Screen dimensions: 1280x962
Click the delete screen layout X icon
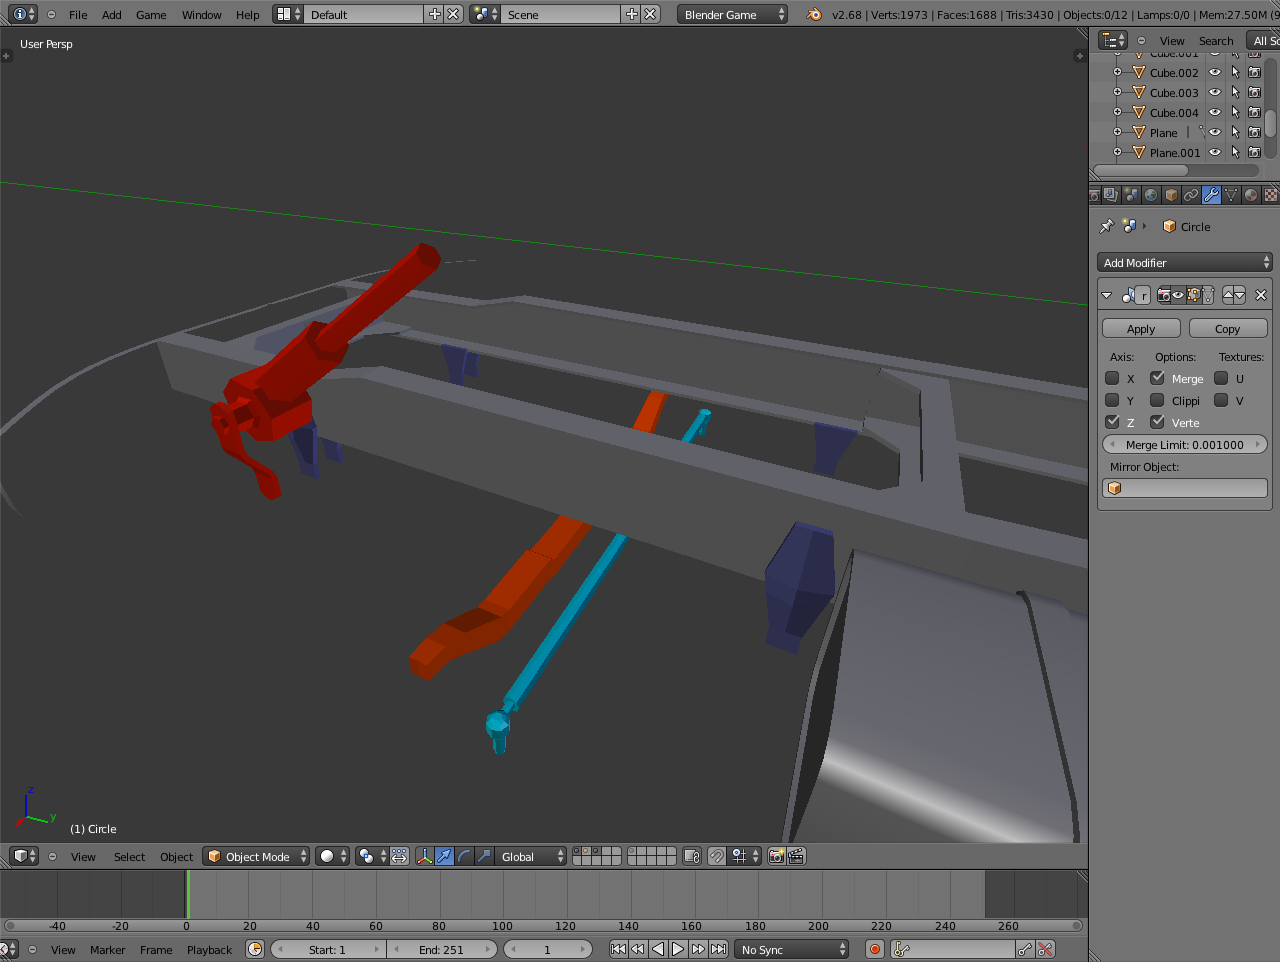(453, 14)
